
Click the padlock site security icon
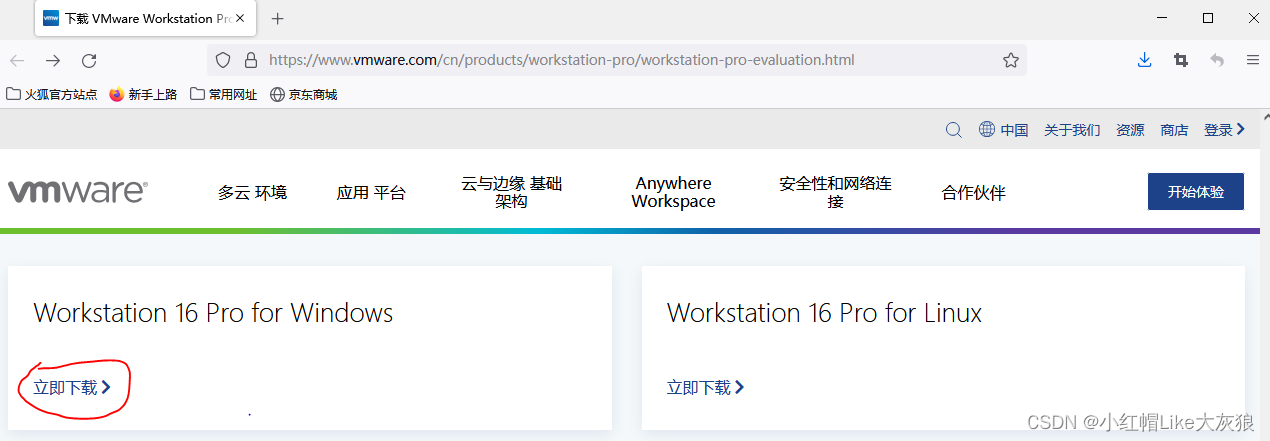pyautogui.click(x=250, y=60)
